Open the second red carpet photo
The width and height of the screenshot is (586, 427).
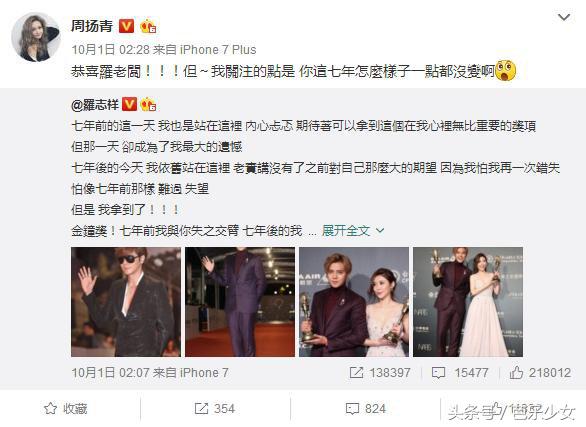(x=240, y=302)
